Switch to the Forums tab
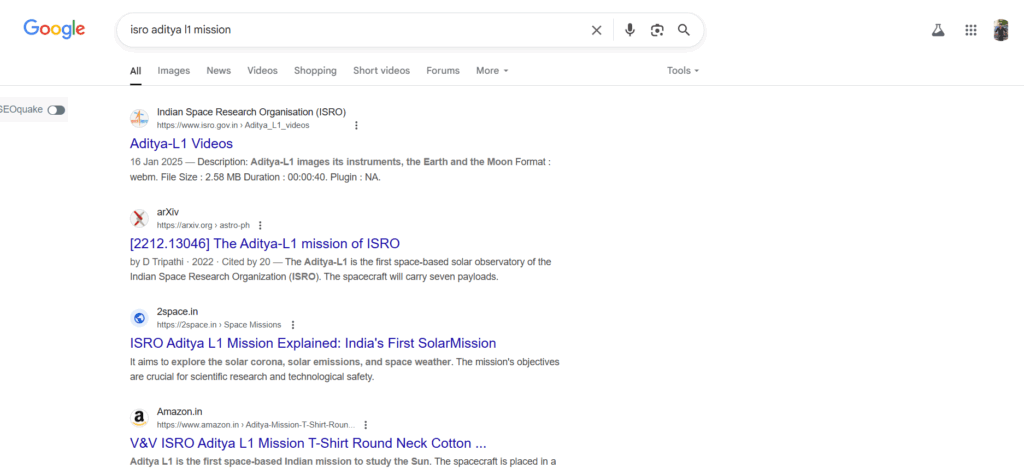This screenshot has width=1024, height=468. [443, 70]
